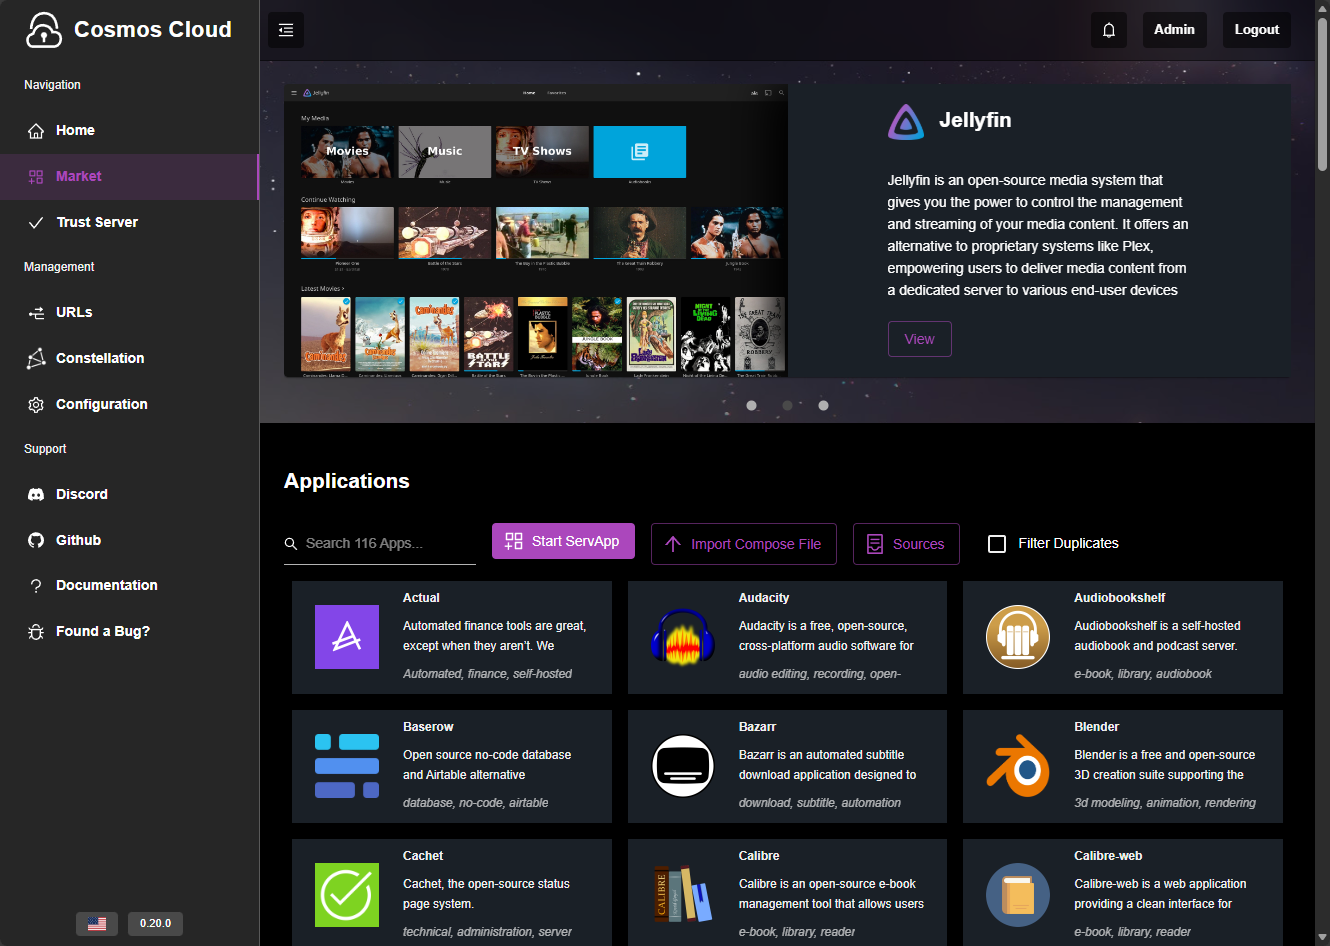Click the Cachet checkmark icon
The height and width of the screenshot is (946, 1330).
[347, 895]
